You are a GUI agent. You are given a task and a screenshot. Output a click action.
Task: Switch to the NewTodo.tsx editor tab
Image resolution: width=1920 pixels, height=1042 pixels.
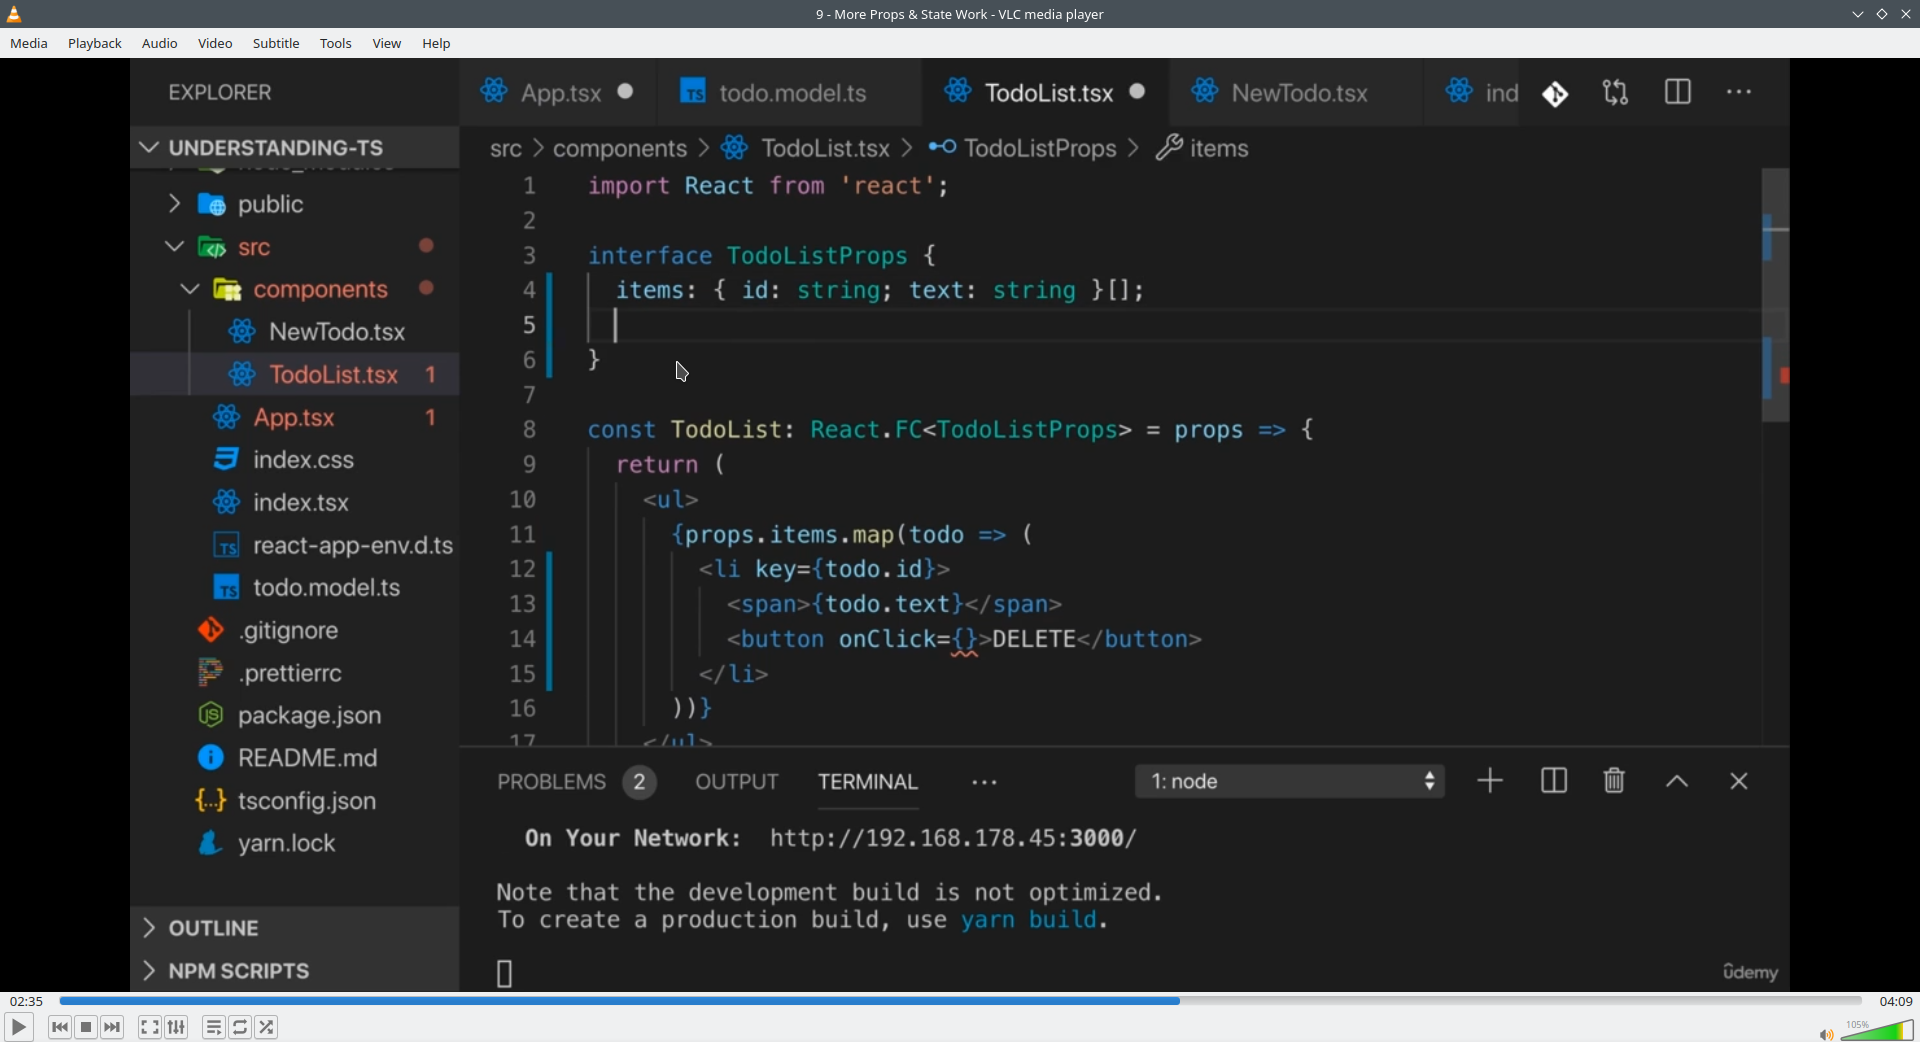[x=1295, y=93]
